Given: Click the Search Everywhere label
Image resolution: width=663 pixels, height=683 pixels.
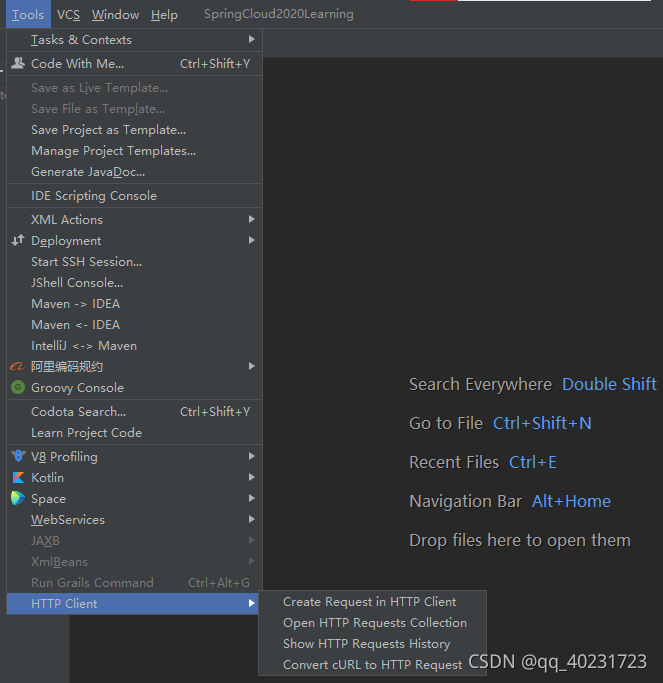Looking at the screenshot, I should [480, 384].
